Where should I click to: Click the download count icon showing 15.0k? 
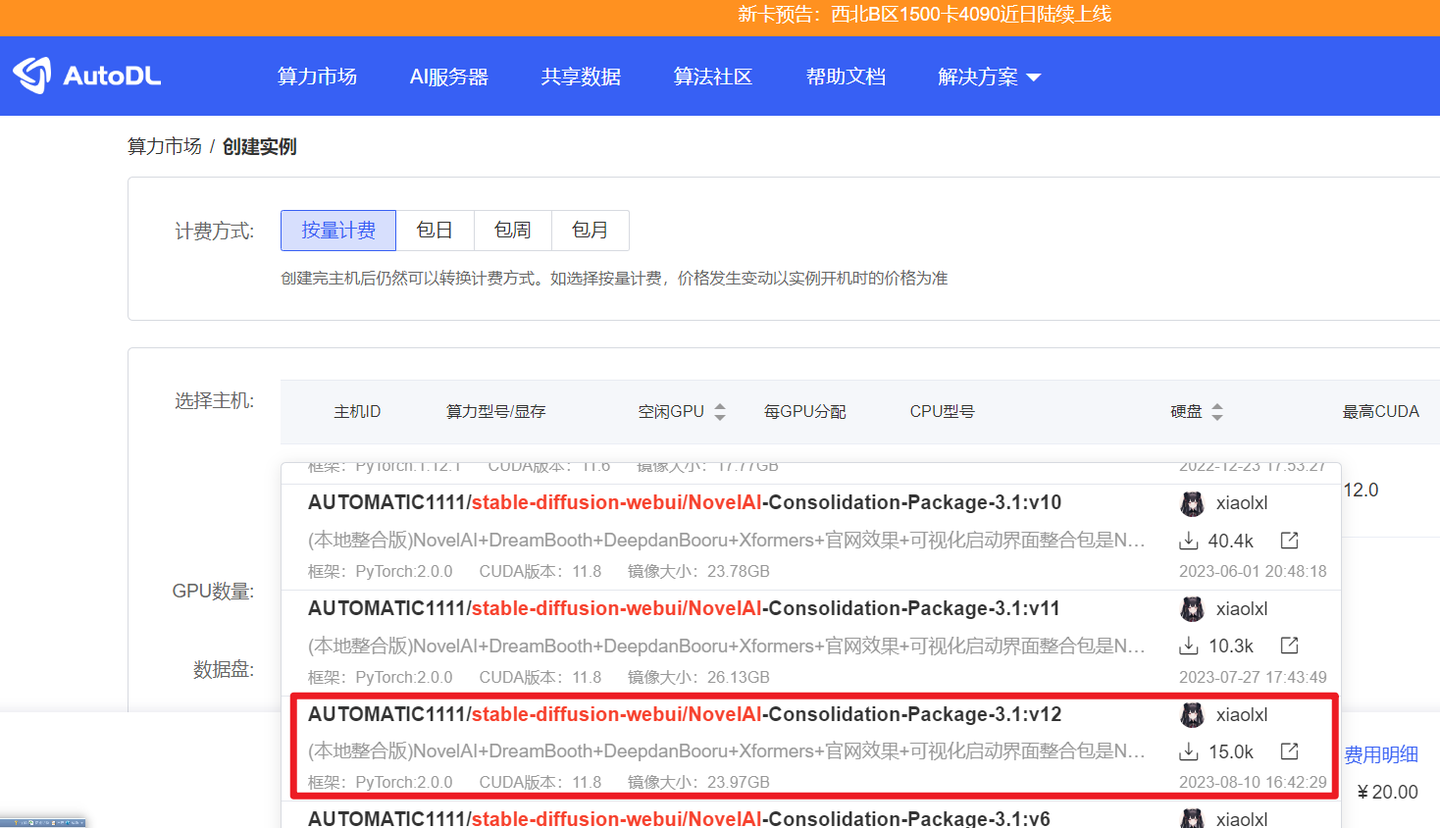tap(1190, 751)
